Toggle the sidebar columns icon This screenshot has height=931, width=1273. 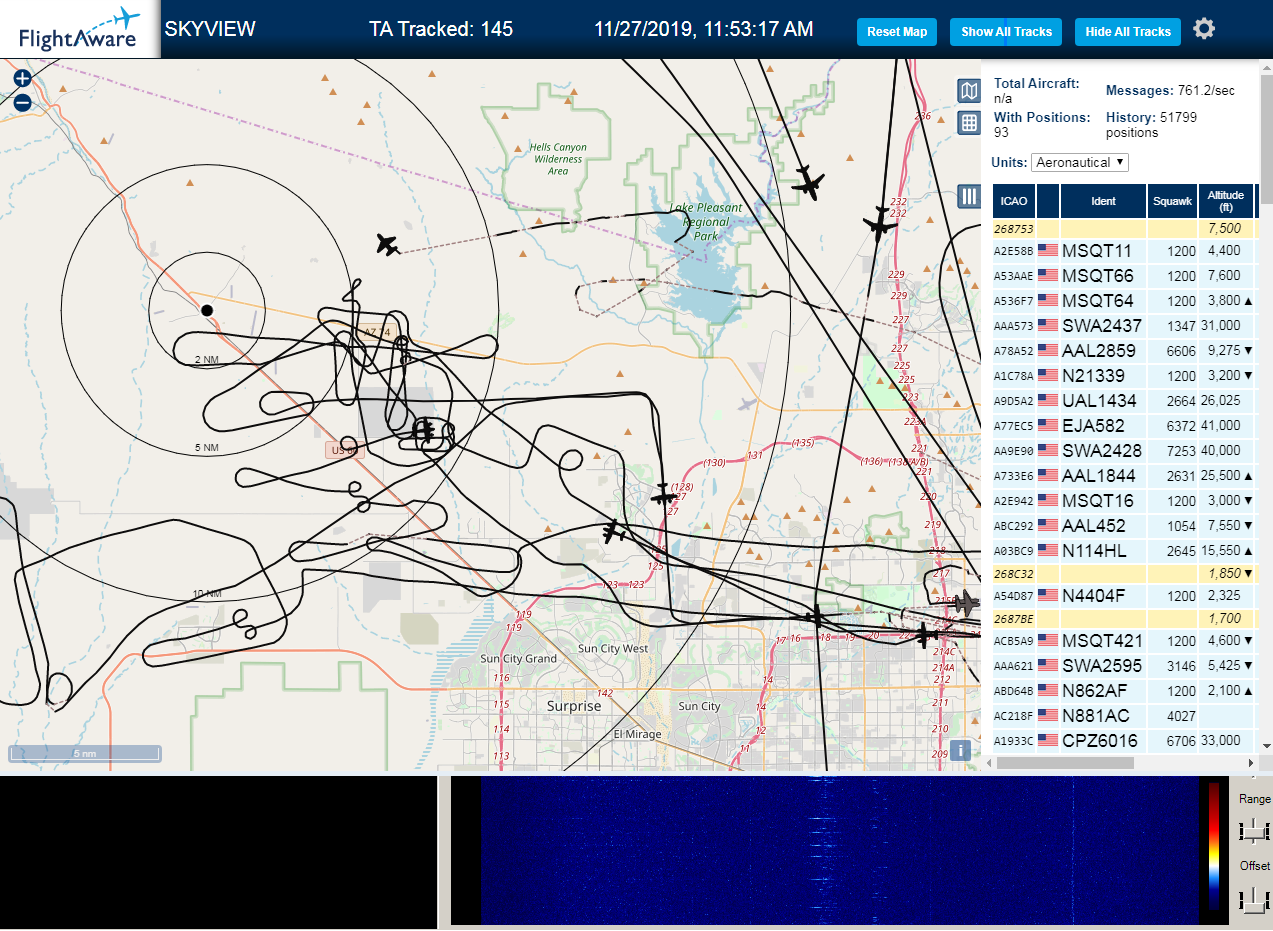968,196
